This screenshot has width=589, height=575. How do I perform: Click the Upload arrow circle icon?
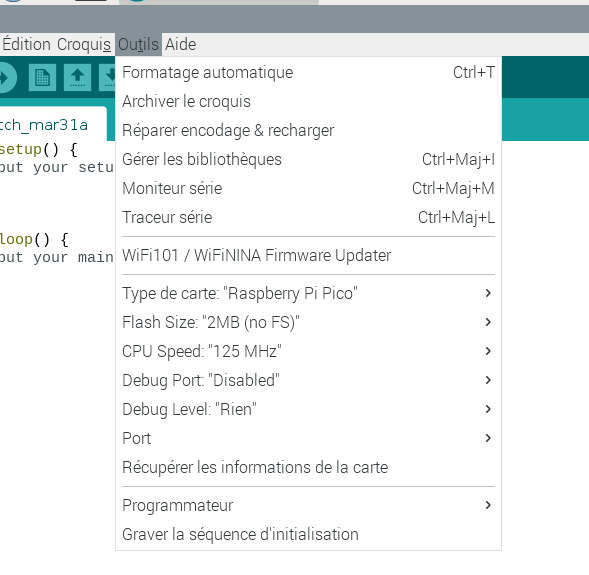(x=6, y=77)
